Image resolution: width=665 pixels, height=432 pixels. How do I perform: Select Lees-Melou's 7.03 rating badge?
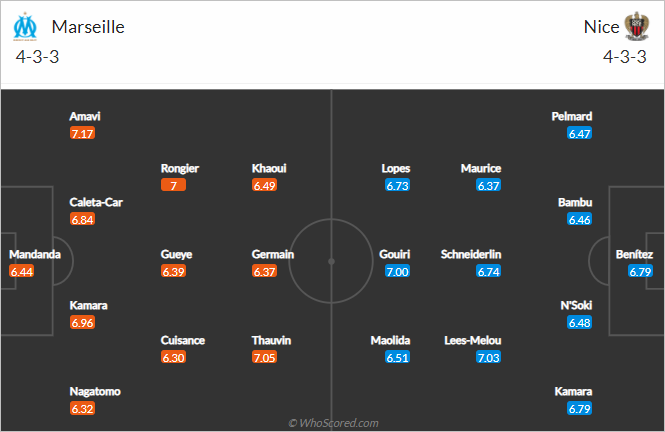click(489, 357)
